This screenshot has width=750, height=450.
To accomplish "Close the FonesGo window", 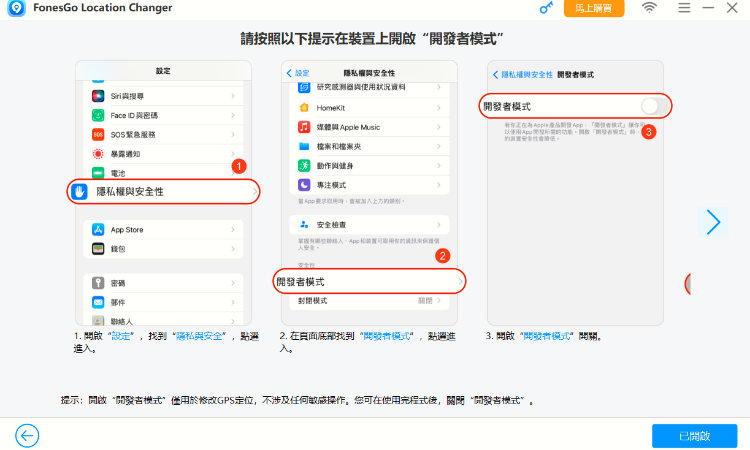I will tap(732, 8).
